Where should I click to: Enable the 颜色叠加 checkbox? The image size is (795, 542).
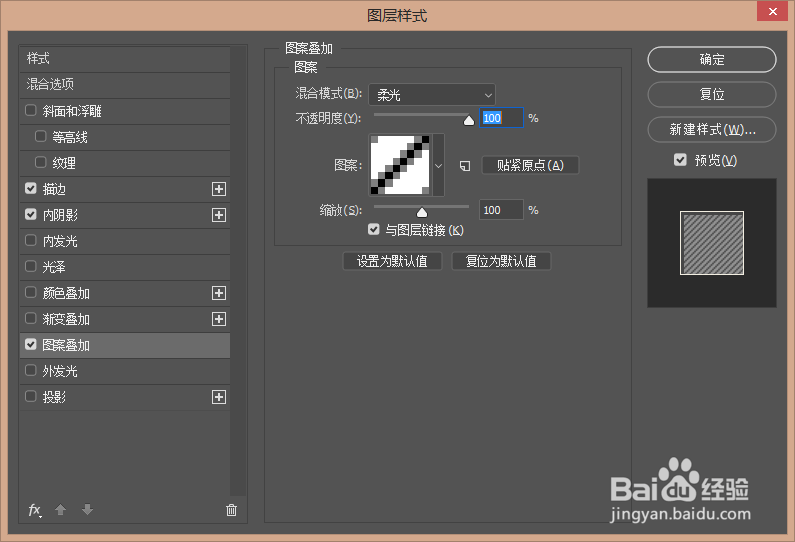point(31,293)
